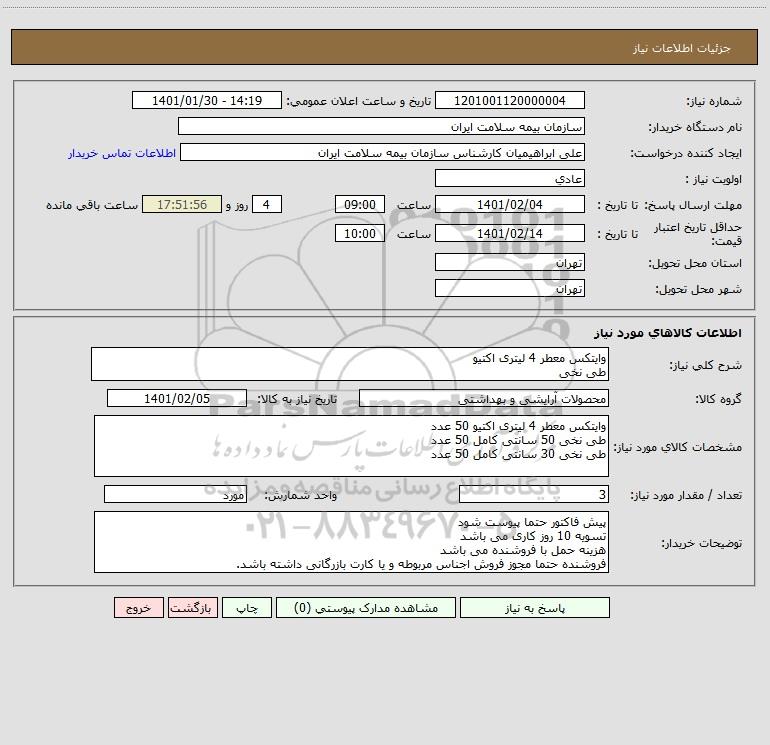Open مشاهده مدارک پیوستی (0) button

point(366,608)
